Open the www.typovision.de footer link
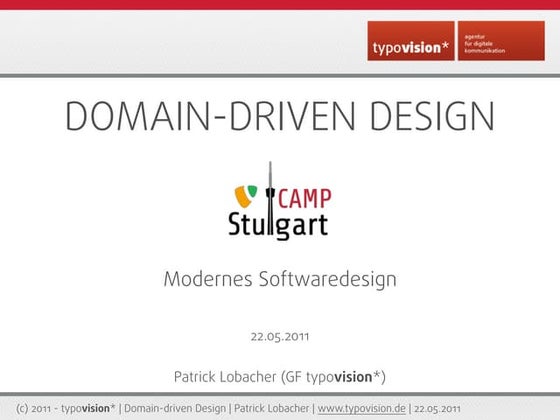 click(x=361, y=408)
